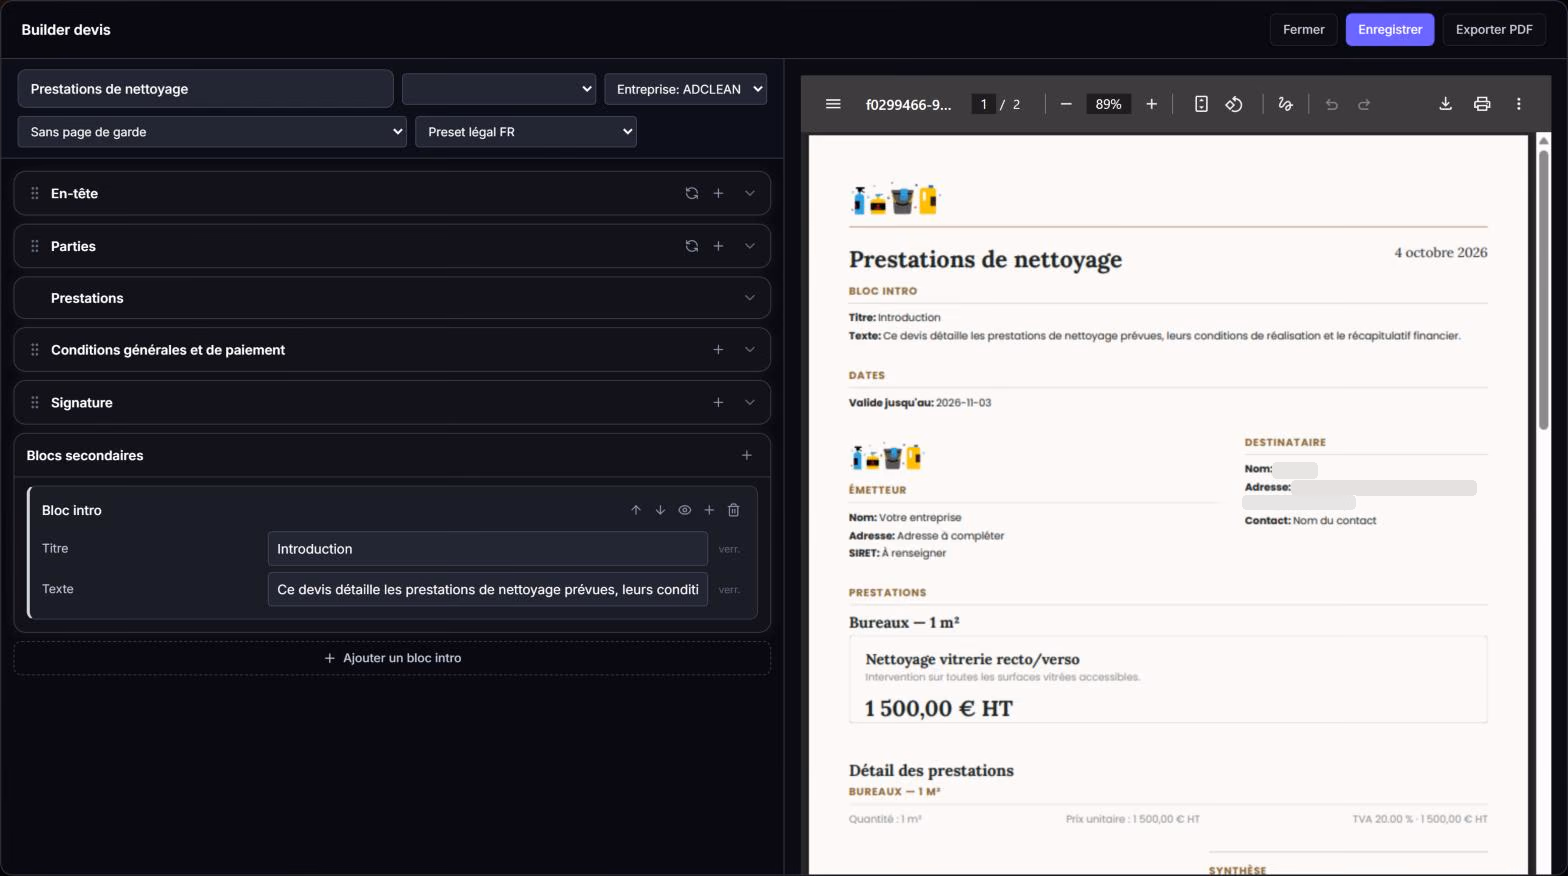
Task: Open the empty dropdown beside the quote title
Action: point(499,89)
